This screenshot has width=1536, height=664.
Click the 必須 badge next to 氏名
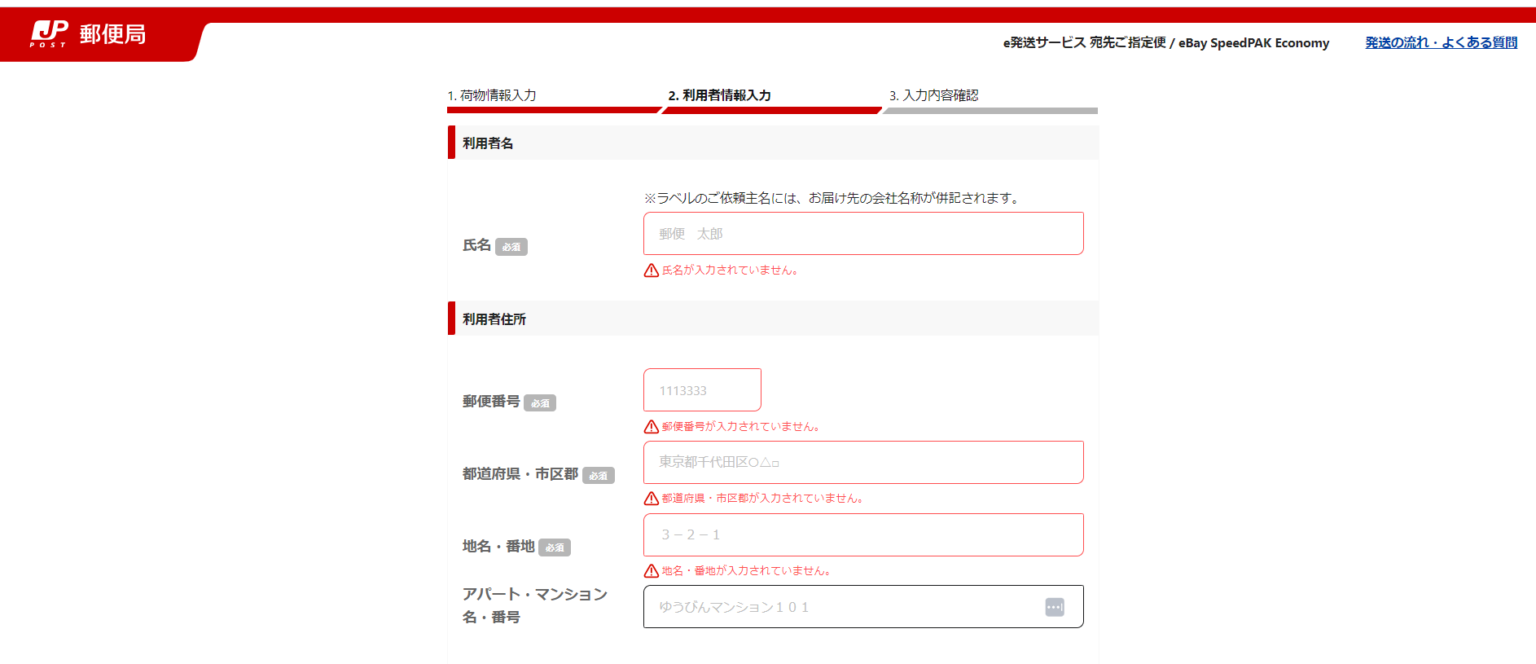(511, 246)
